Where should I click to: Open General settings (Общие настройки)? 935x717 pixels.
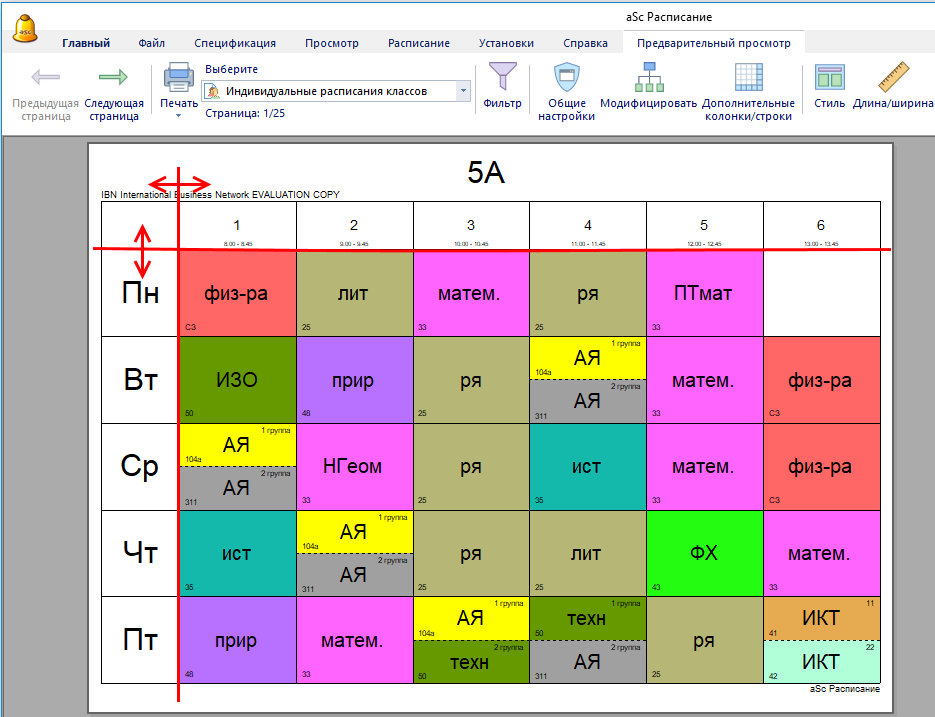567,78
